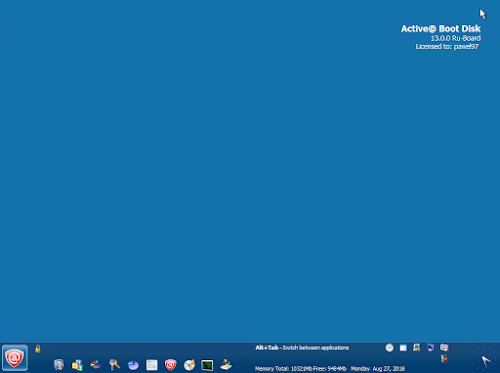Launch the small red Active@ shield icon
The width and height of the screenshot is (500, 373).
(170, 365)
